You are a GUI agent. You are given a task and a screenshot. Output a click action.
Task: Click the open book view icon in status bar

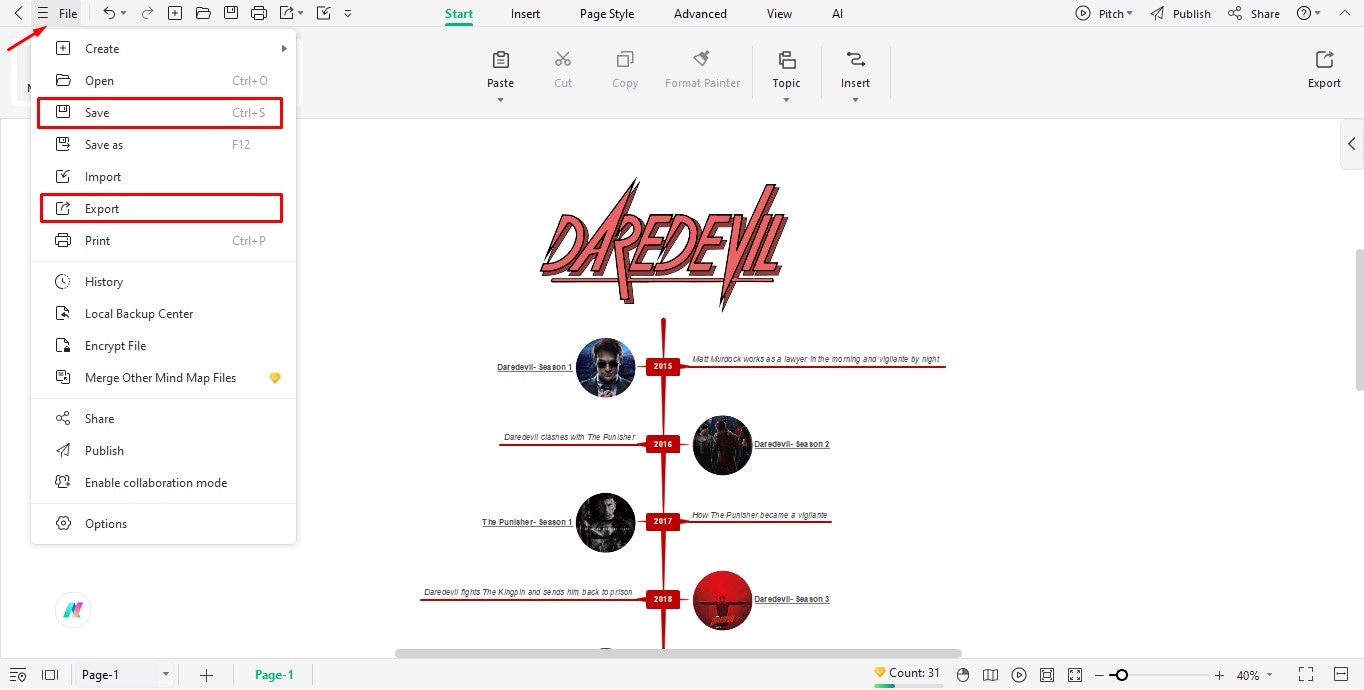click(x=991, y=675)
